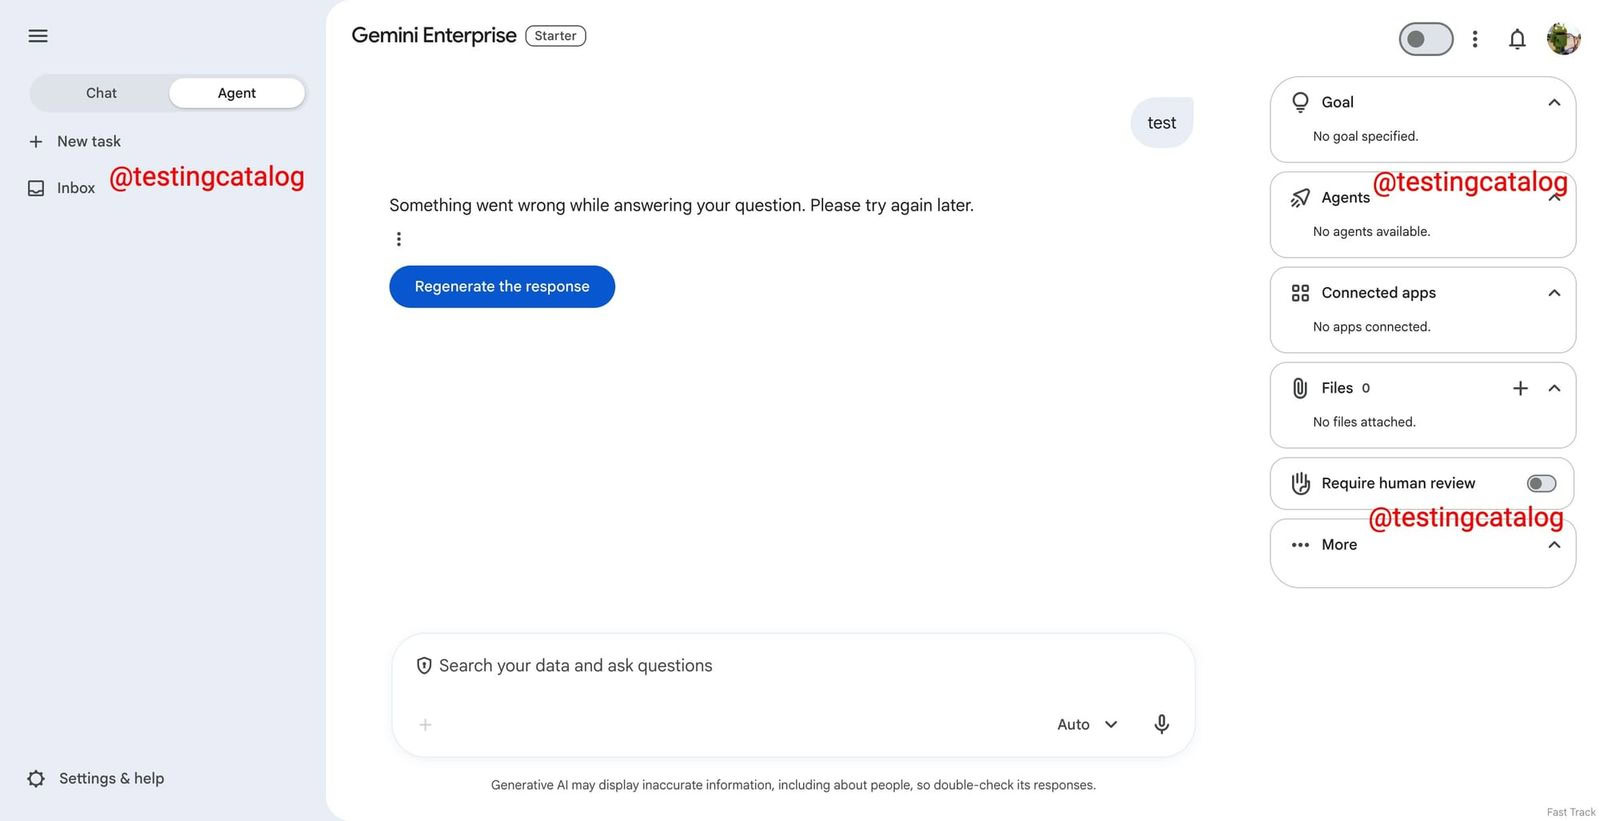Click the search input field to ask a question
The width and height of the screenshot is (1600, 821).
[700, 665]
